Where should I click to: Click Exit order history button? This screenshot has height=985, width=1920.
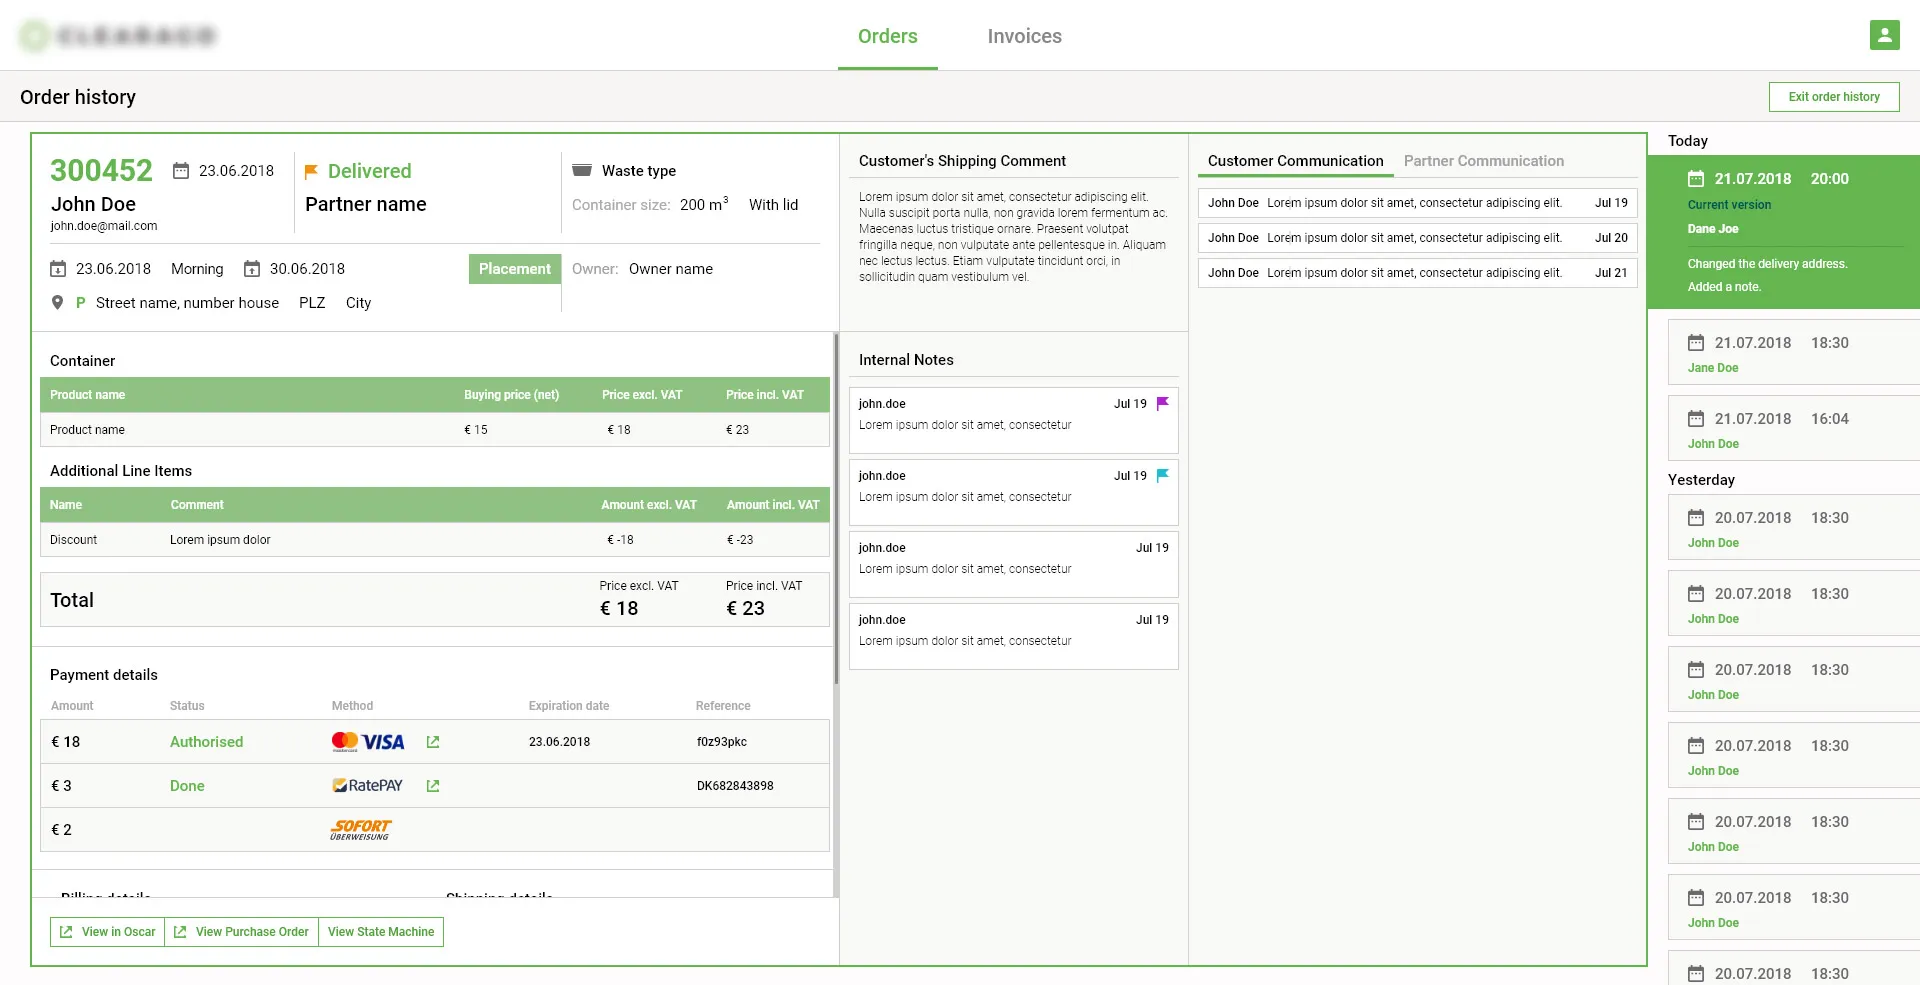pos(1833,97)
